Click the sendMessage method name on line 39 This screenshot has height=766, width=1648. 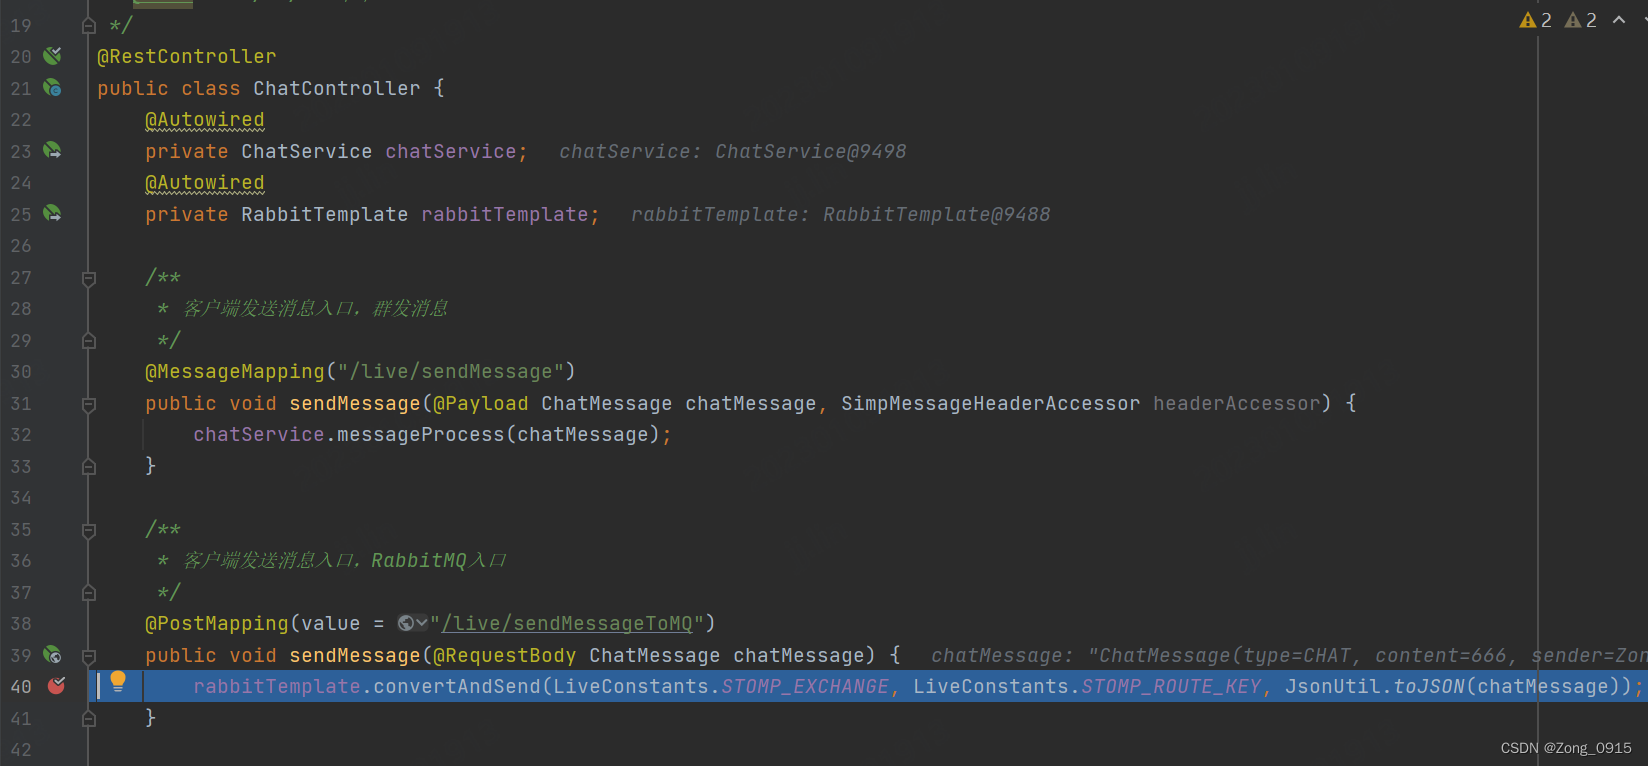(x=355, y=655)
